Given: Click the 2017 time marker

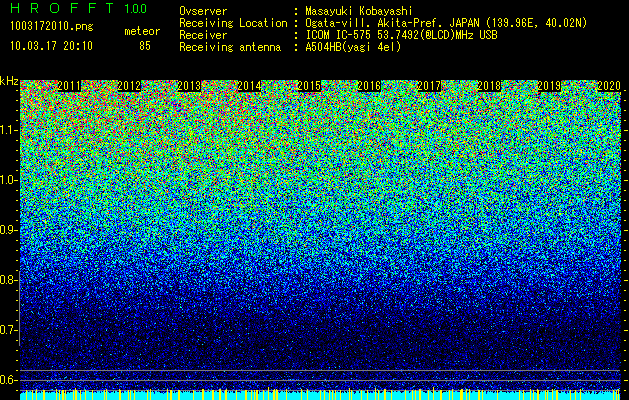Looking at the screenshot, I should (x=429, y=86).
